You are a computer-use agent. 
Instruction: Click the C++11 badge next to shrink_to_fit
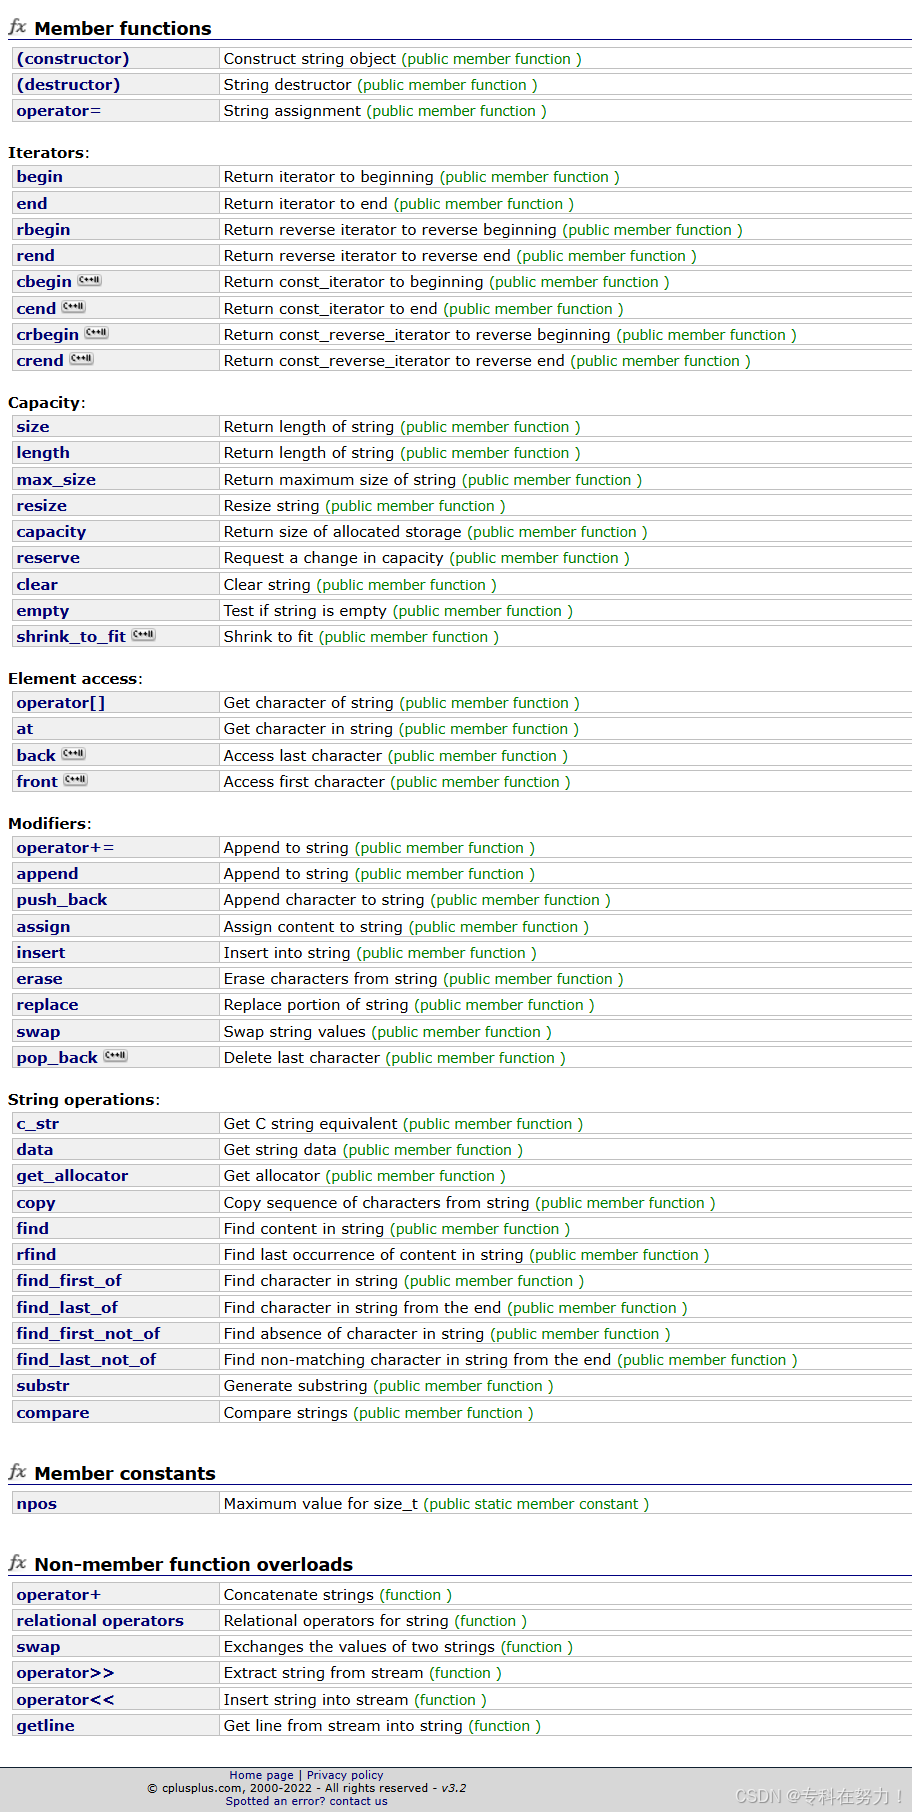143,635
